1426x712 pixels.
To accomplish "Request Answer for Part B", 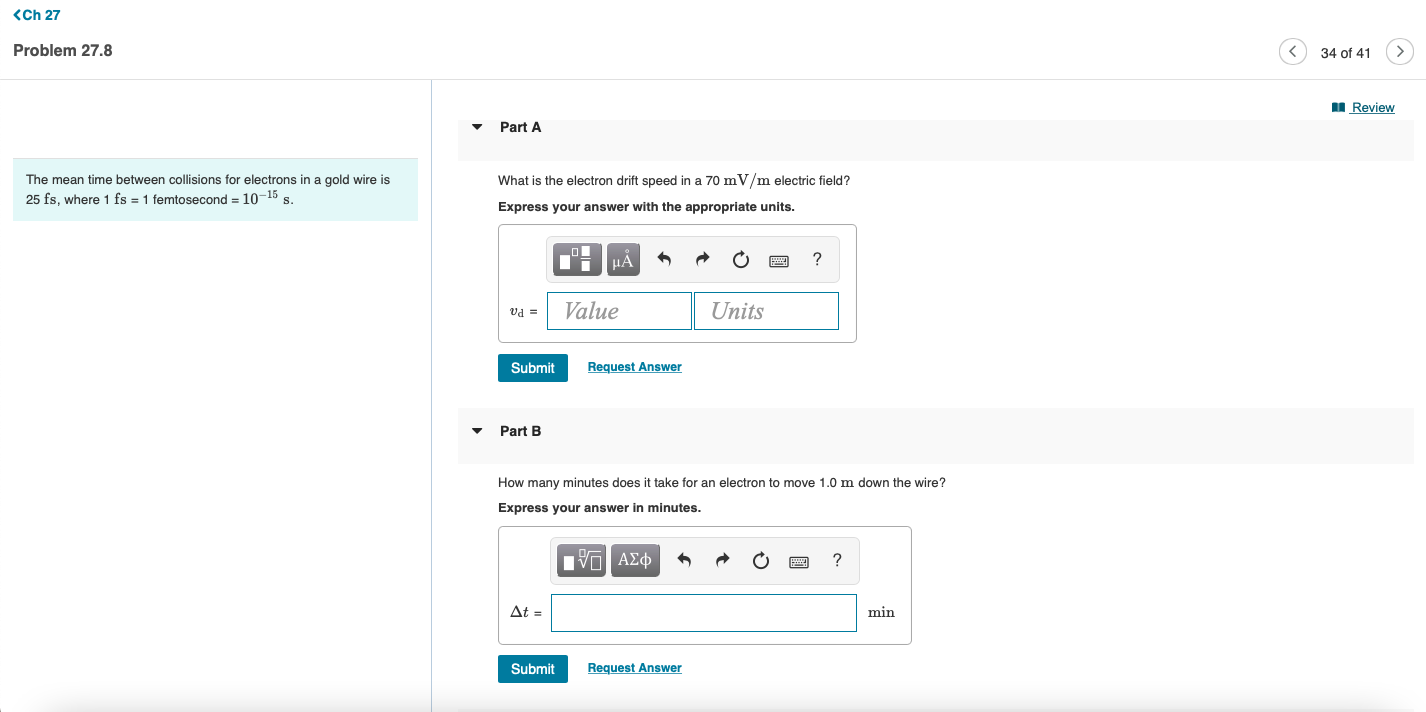I will click(635, 668).
